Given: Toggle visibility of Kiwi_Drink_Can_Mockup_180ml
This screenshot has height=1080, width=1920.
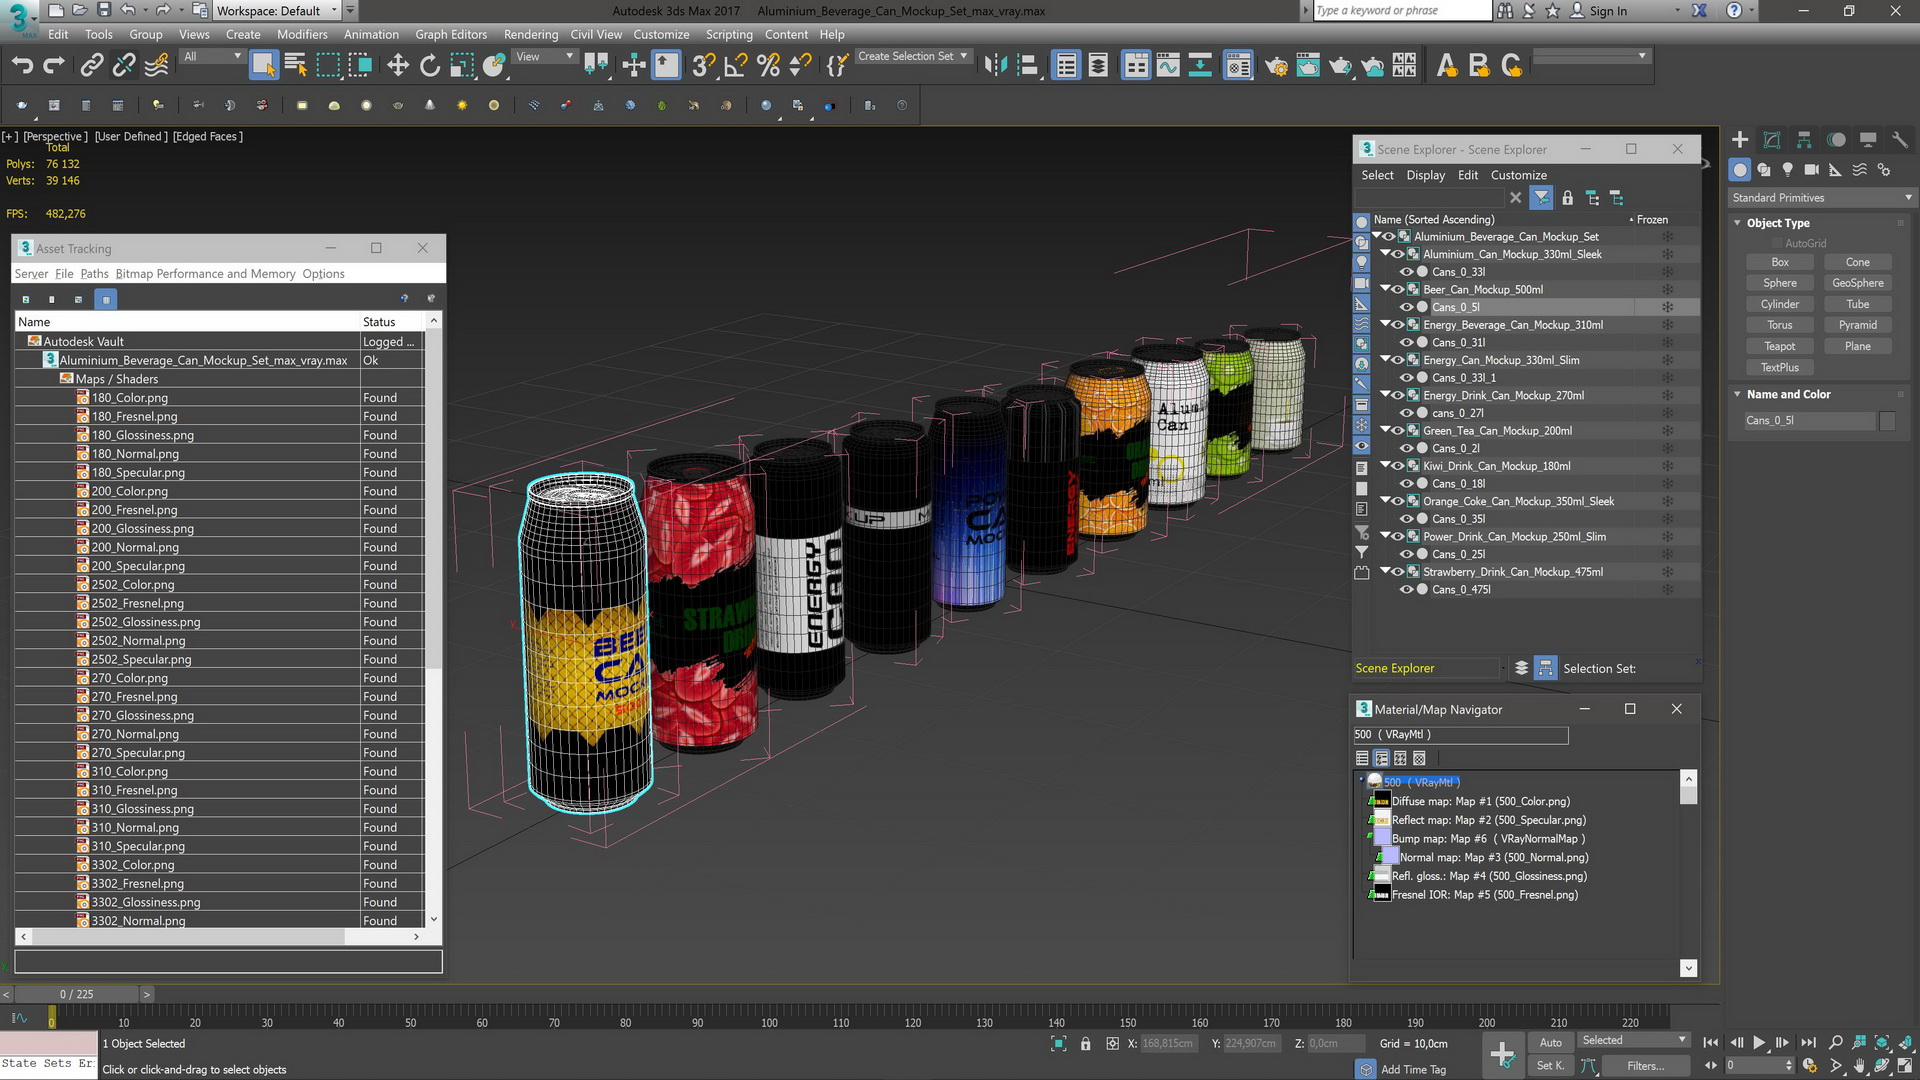Looking at the screenshot, I should (x=1398, y=466).
